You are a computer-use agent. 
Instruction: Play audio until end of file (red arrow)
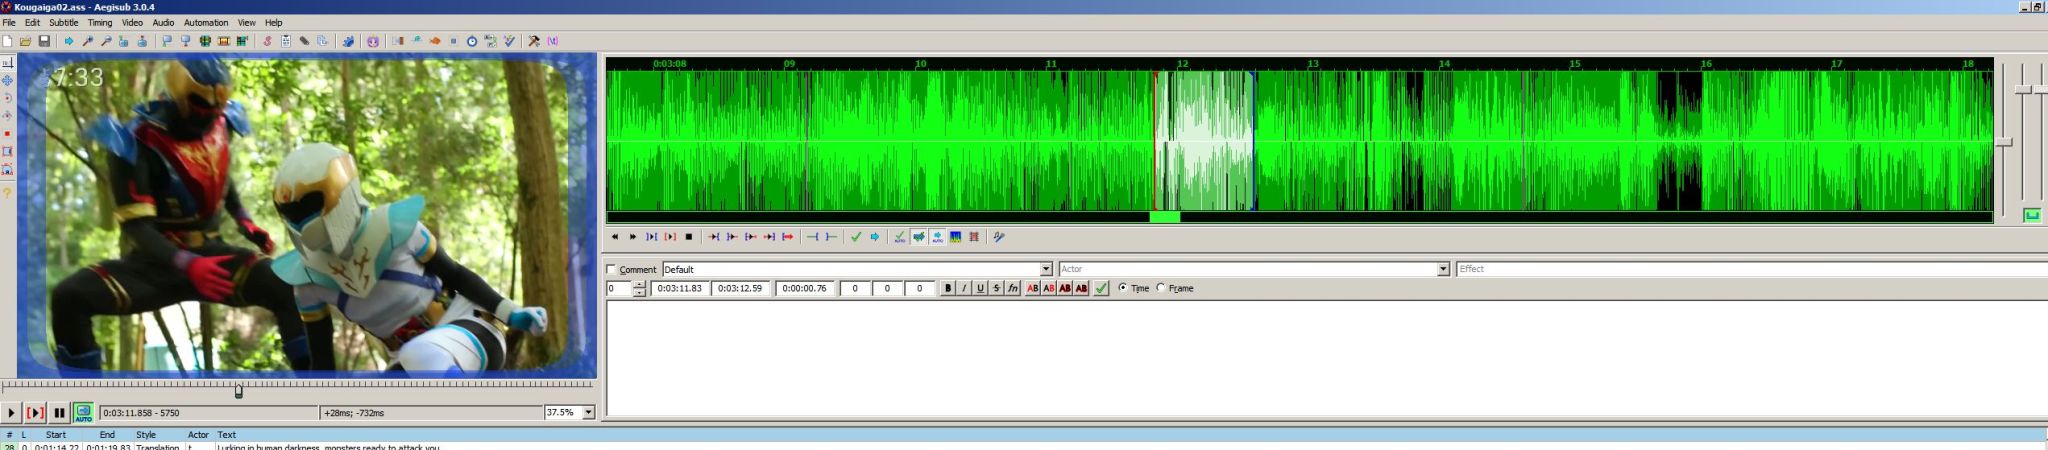787,237
